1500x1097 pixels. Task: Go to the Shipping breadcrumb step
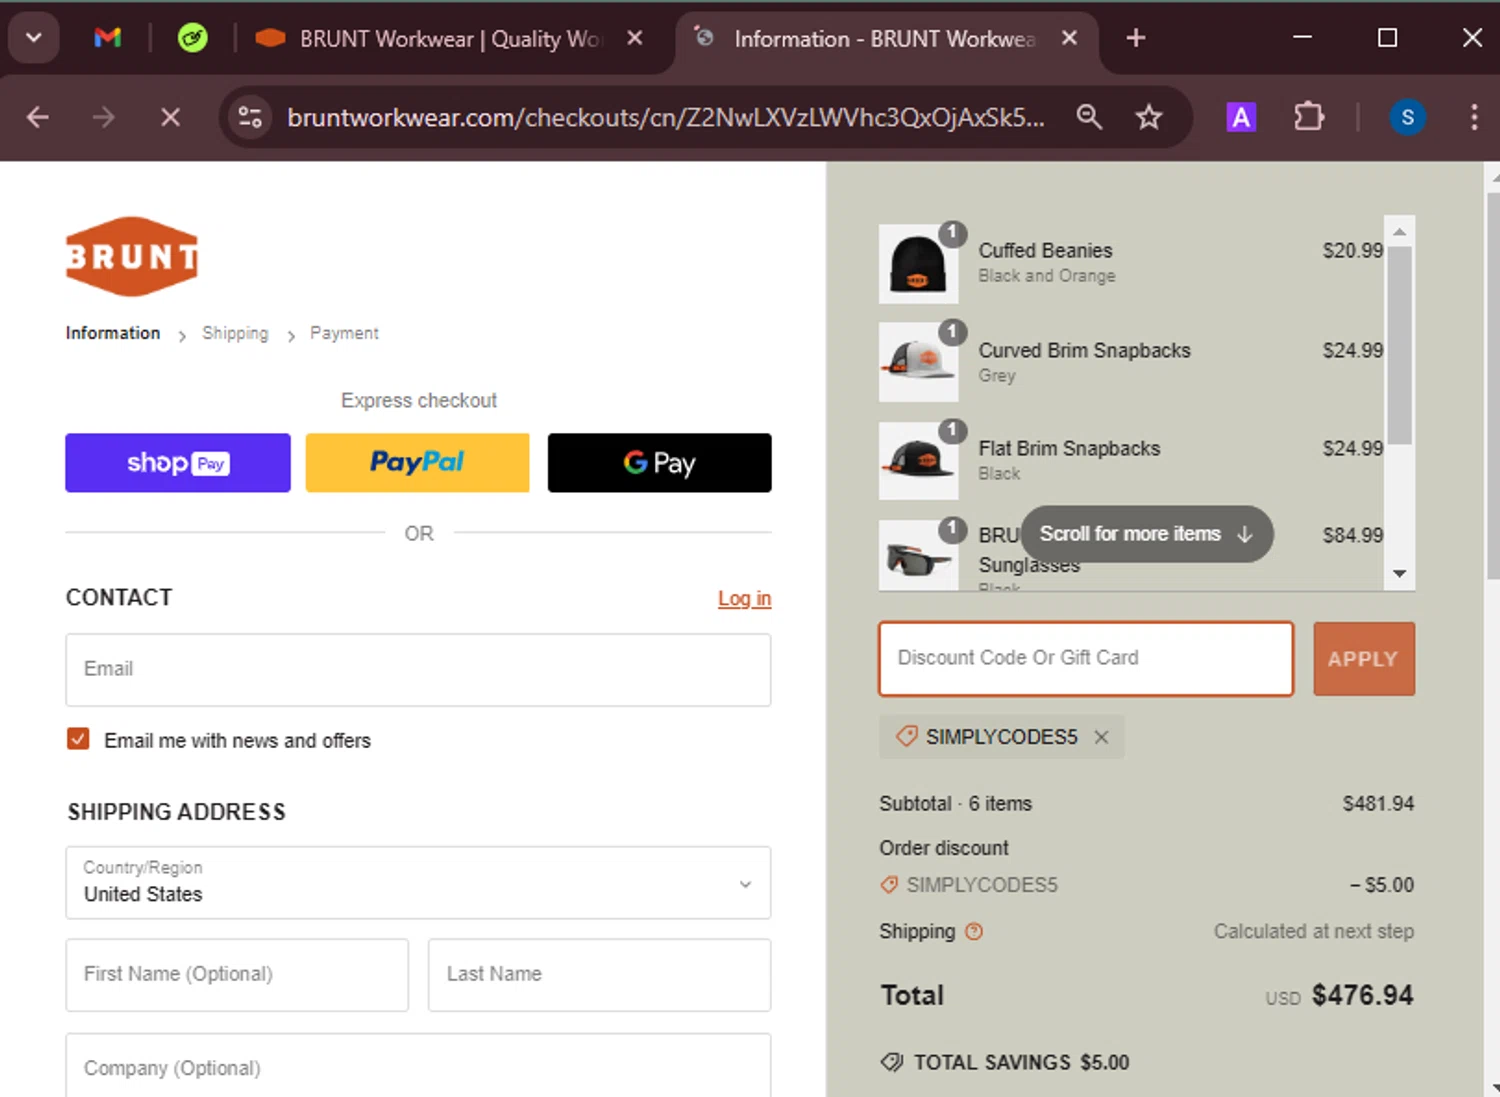(x=235, y=333)
